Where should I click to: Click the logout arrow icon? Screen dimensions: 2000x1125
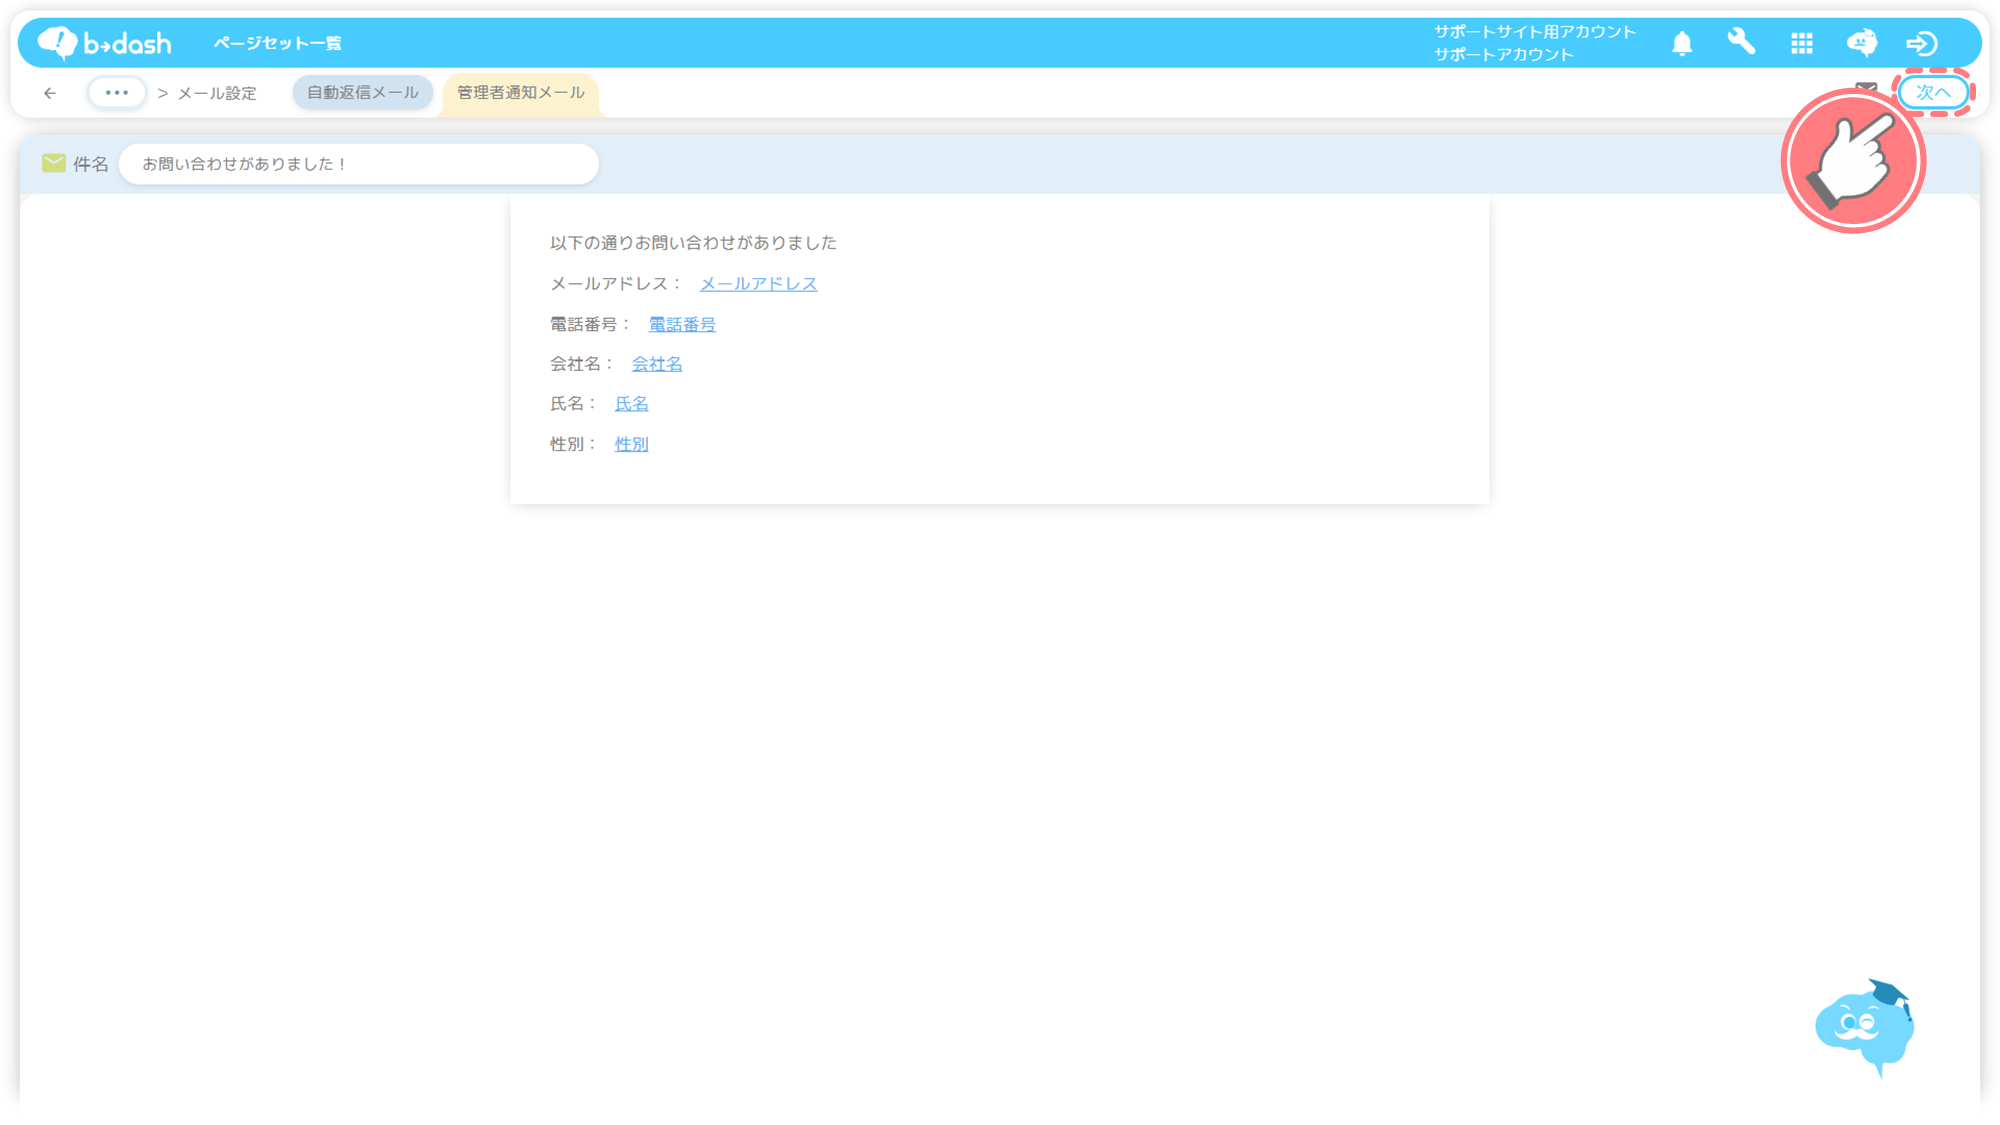(1921, 43)
